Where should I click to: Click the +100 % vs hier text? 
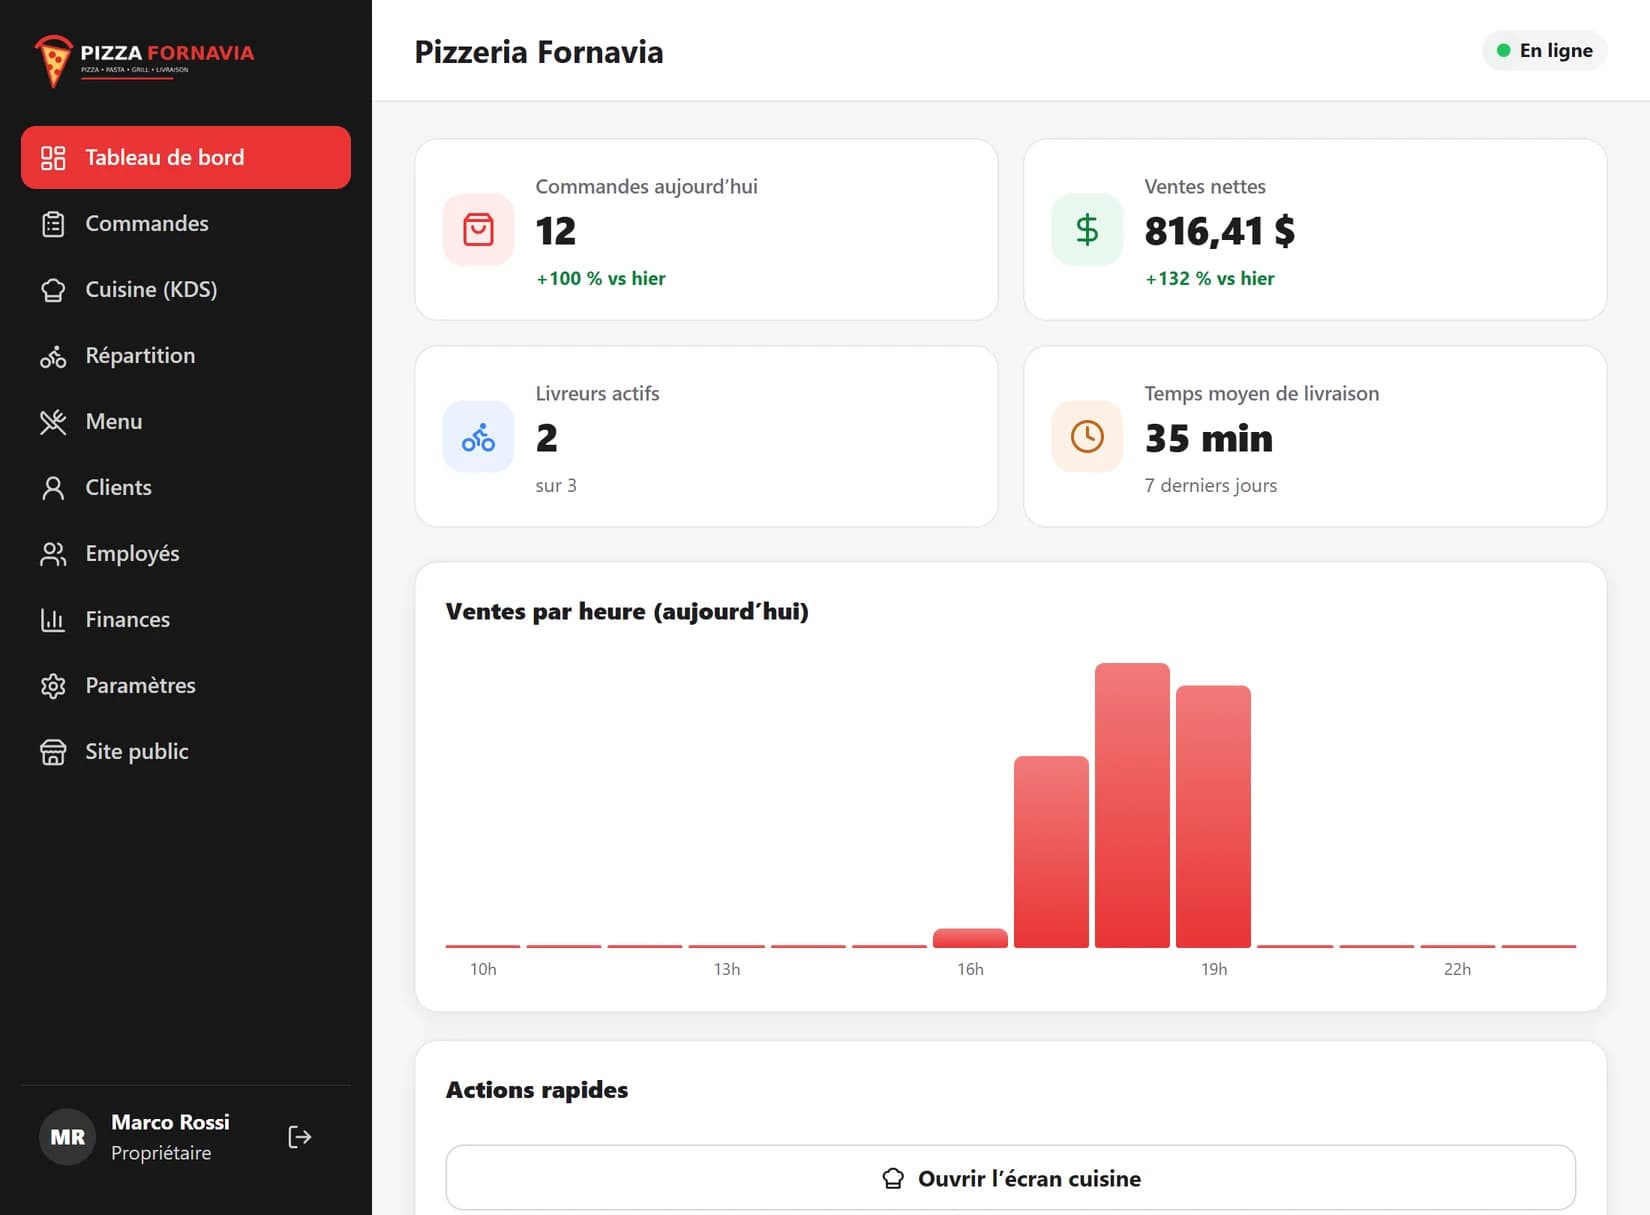tap(601, 278)
